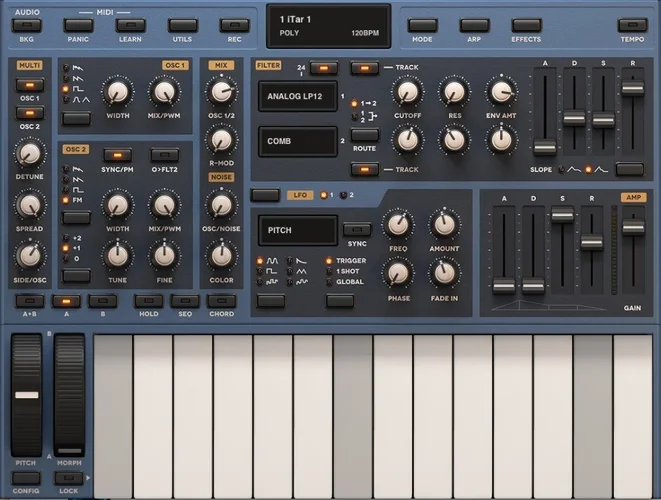This screenshot has height=500, width=661.
Task: Select OSC 1 triangle/sine waveform icon
Action: 81,100
